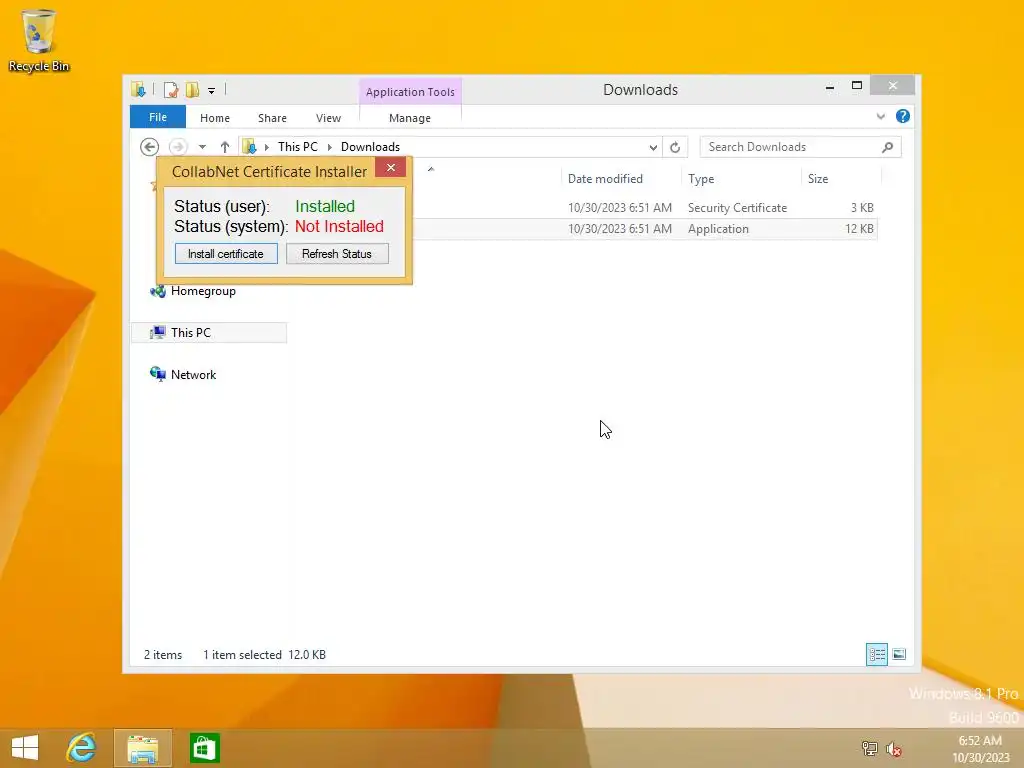
Task: Go back using the back arrow
Action: (x=150, y=147)
